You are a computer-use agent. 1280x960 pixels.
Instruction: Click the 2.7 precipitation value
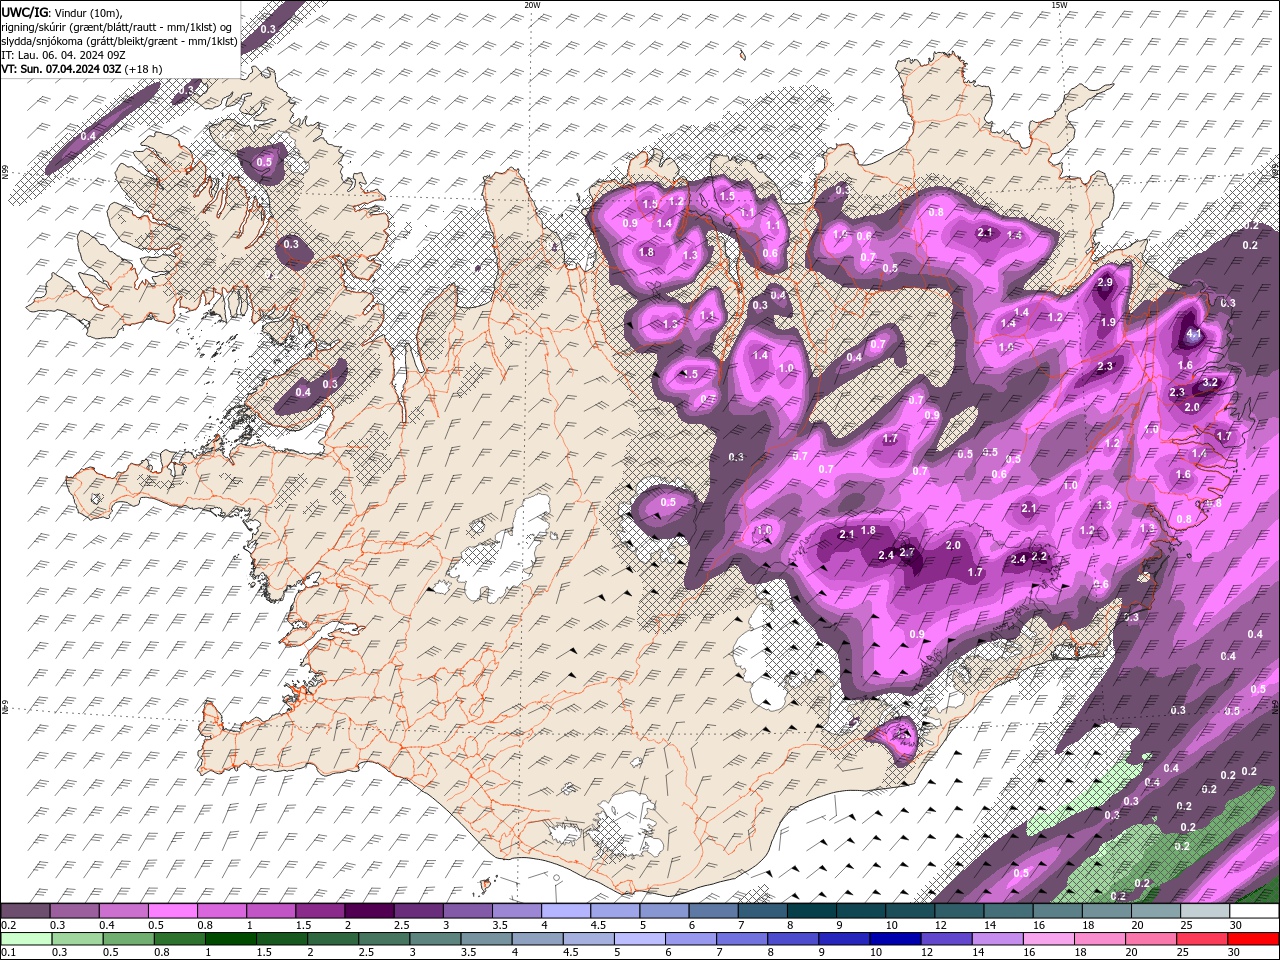(908, 552)
